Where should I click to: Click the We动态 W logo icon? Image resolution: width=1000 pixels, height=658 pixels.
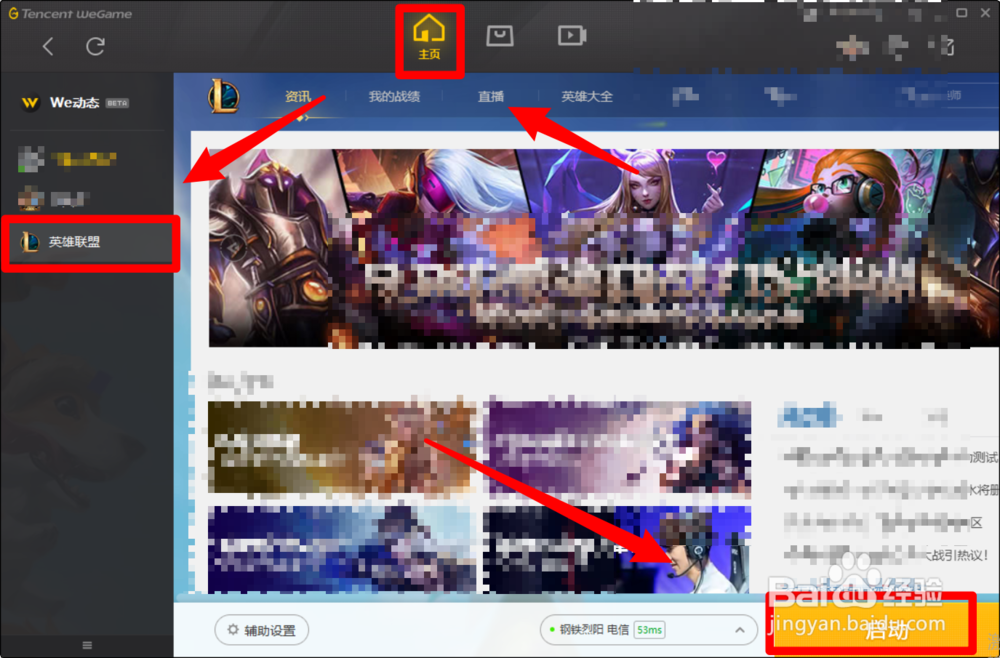pyautogui.click(x=30, y=103)
